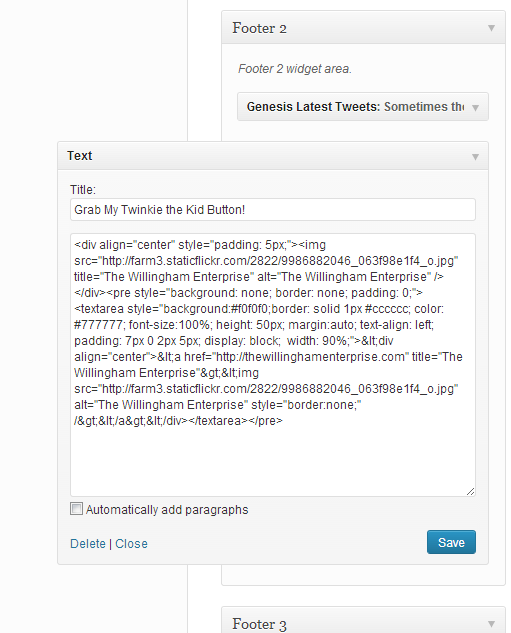The image size is (511, 633).
Task: Click the Footer 2 heading bar
Action: coord(363,27)
